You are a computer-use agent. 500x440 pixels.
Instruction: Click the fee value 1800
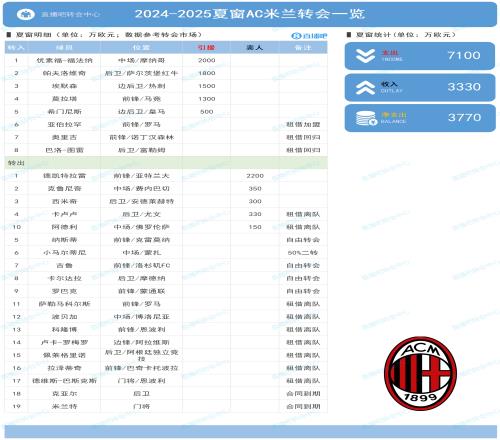207,73
